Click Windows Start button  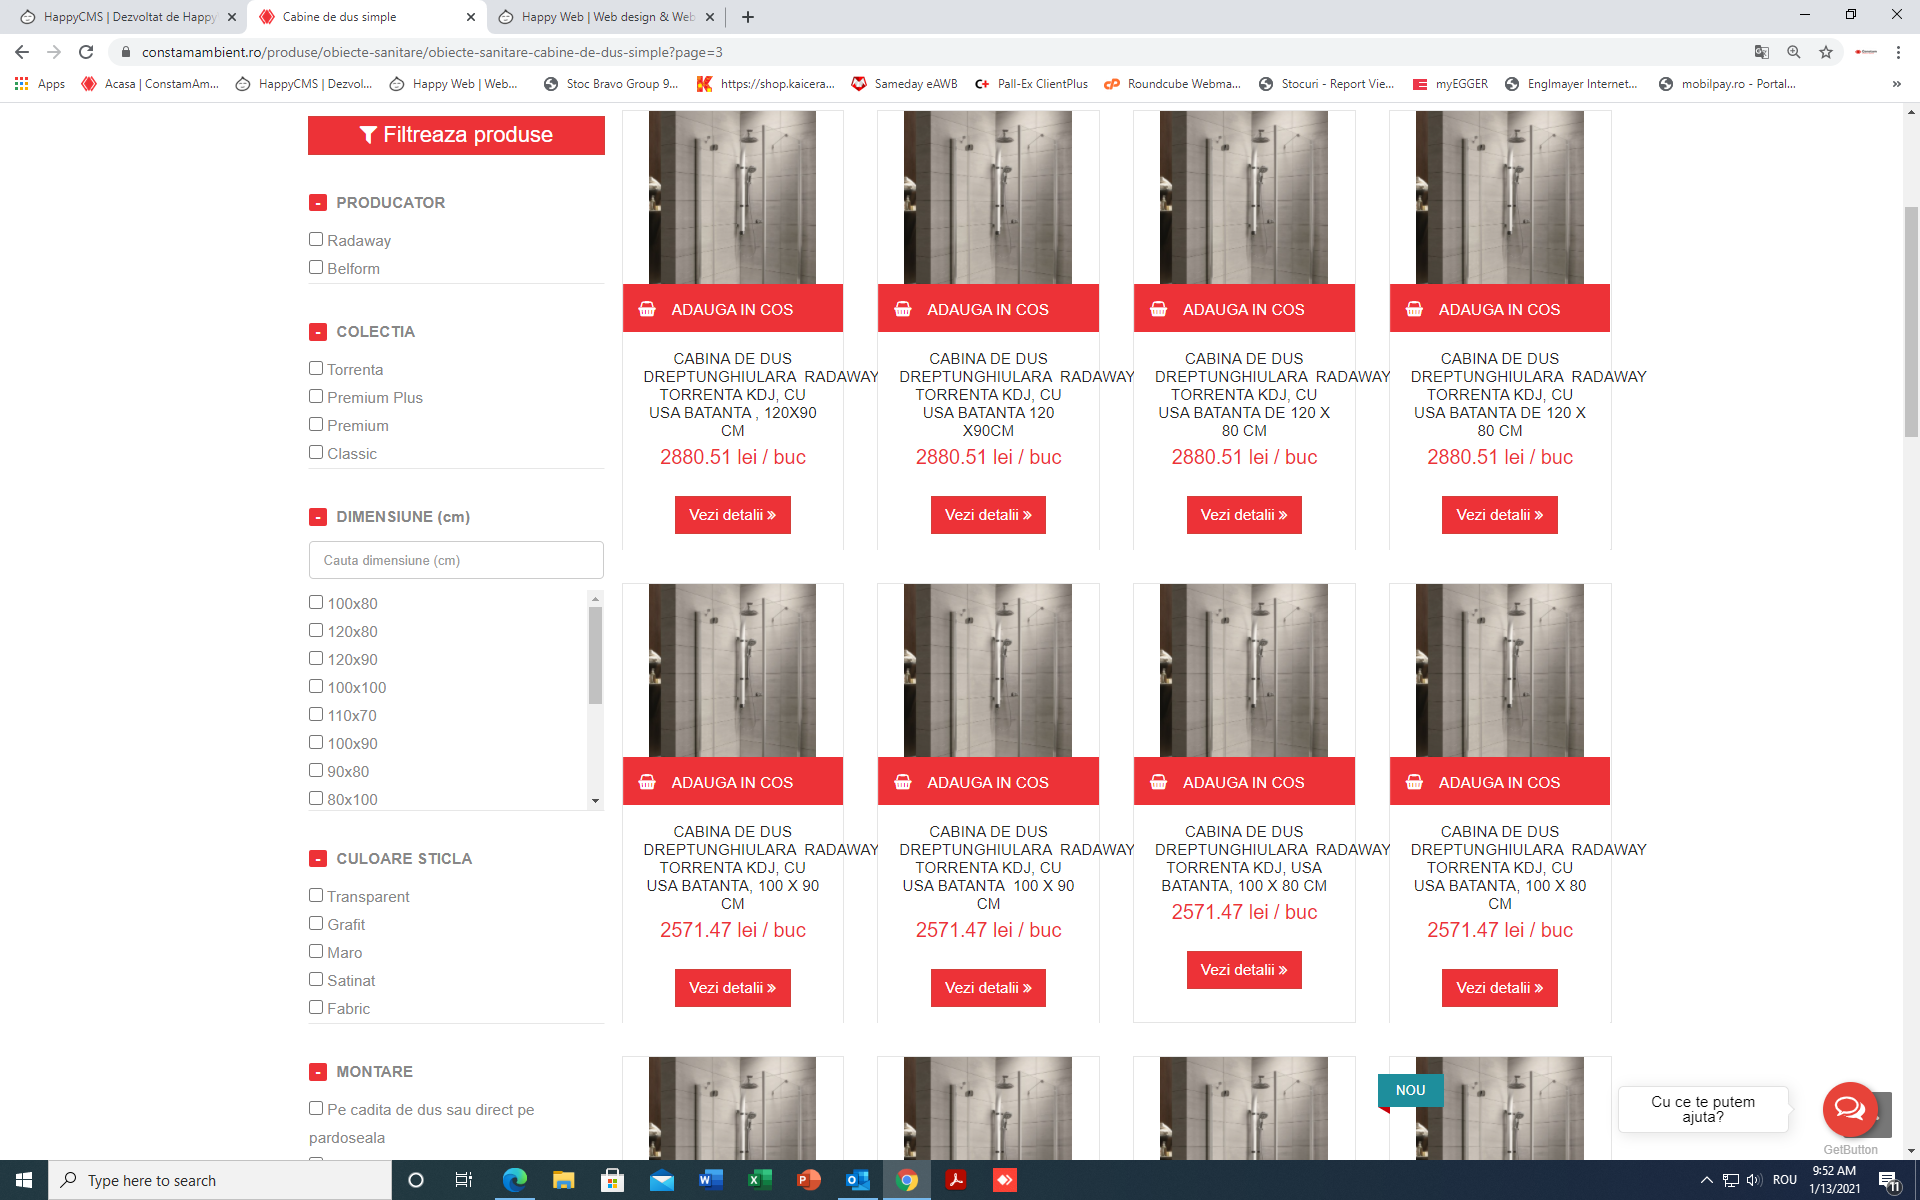[x=24, y=1180]
